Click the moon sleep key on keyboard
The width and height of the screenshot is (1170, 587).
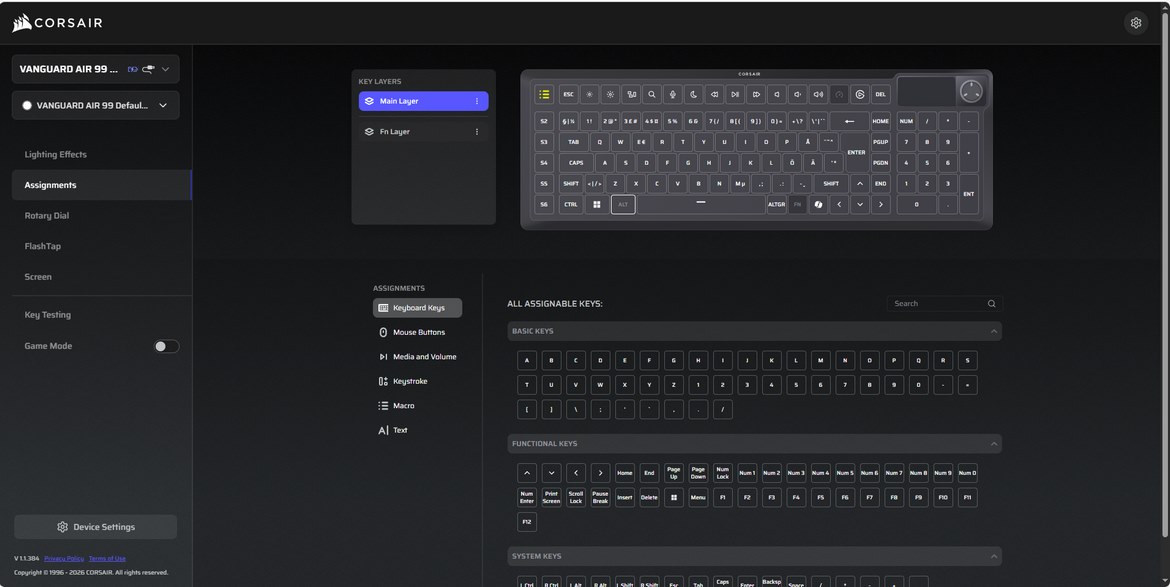[694, 94]
